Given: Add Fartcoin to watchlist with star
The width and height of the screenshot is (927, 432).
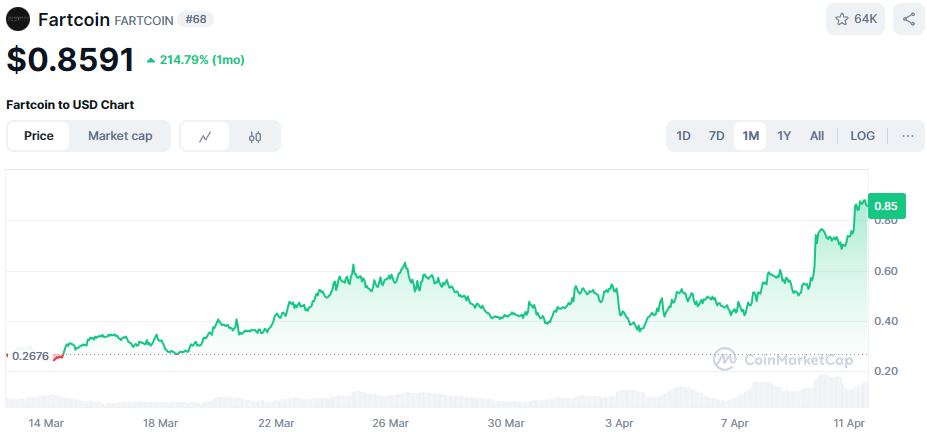Looking at the screenshot, I should [855, 19].
